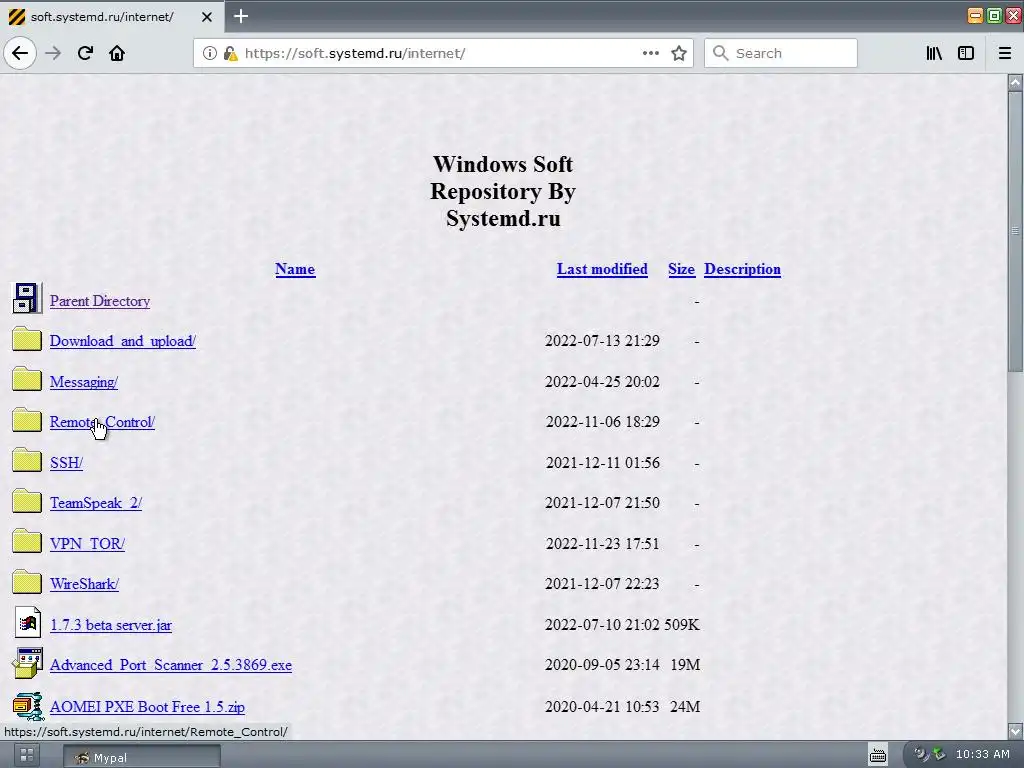
Task: Click the magnifier icon in search box
Action: tap(720, 53)
